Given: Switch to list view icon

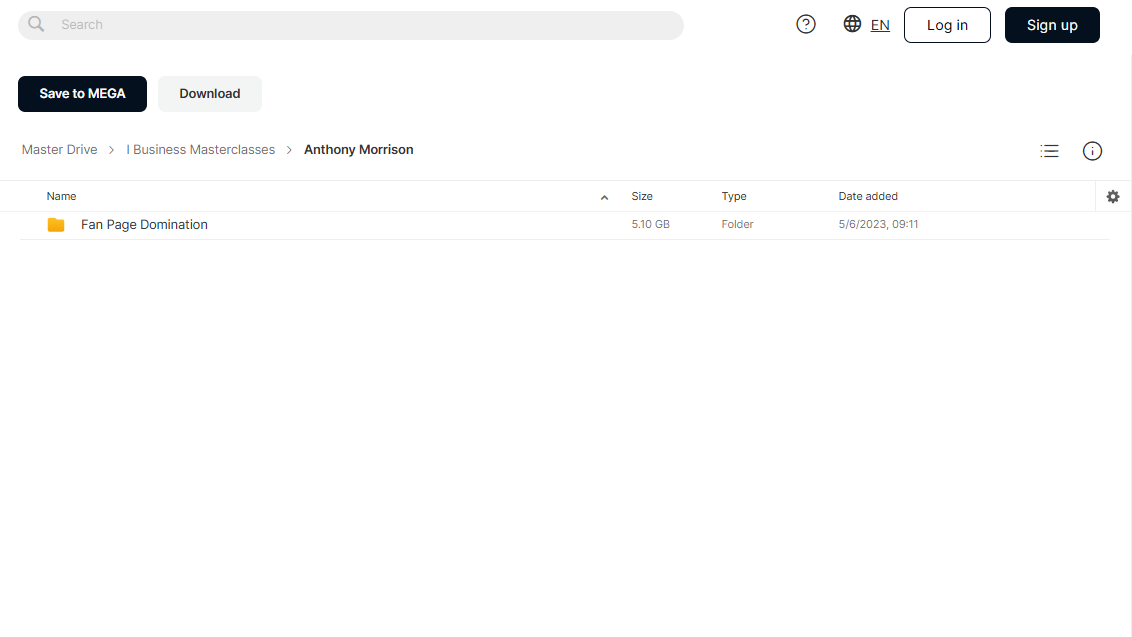Looking at the screenshot, I should coord(1049,151).
